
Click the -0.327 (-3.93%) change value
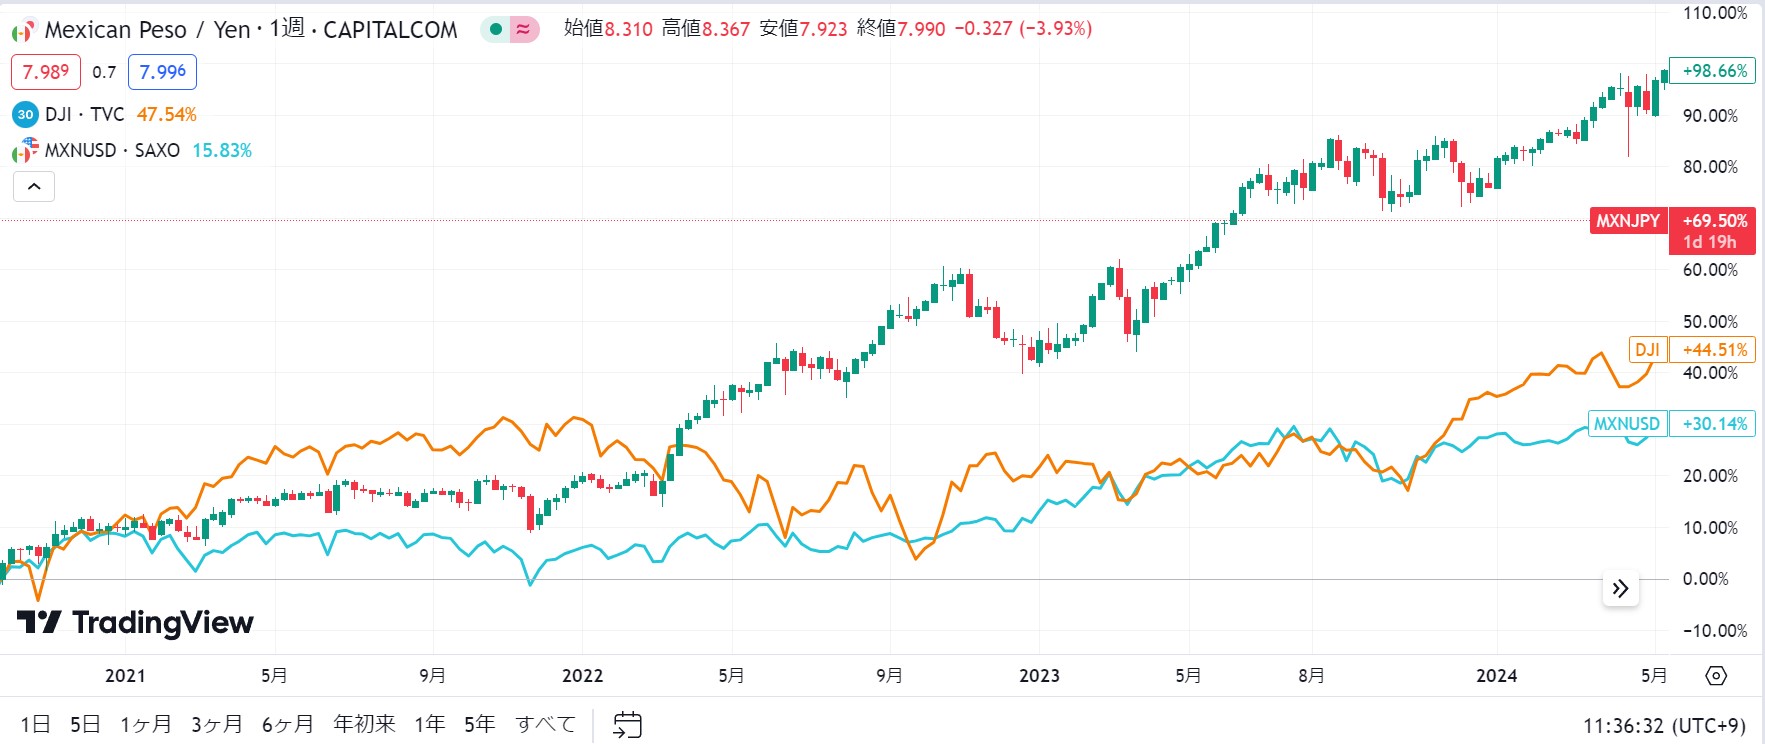[1023, 29]
